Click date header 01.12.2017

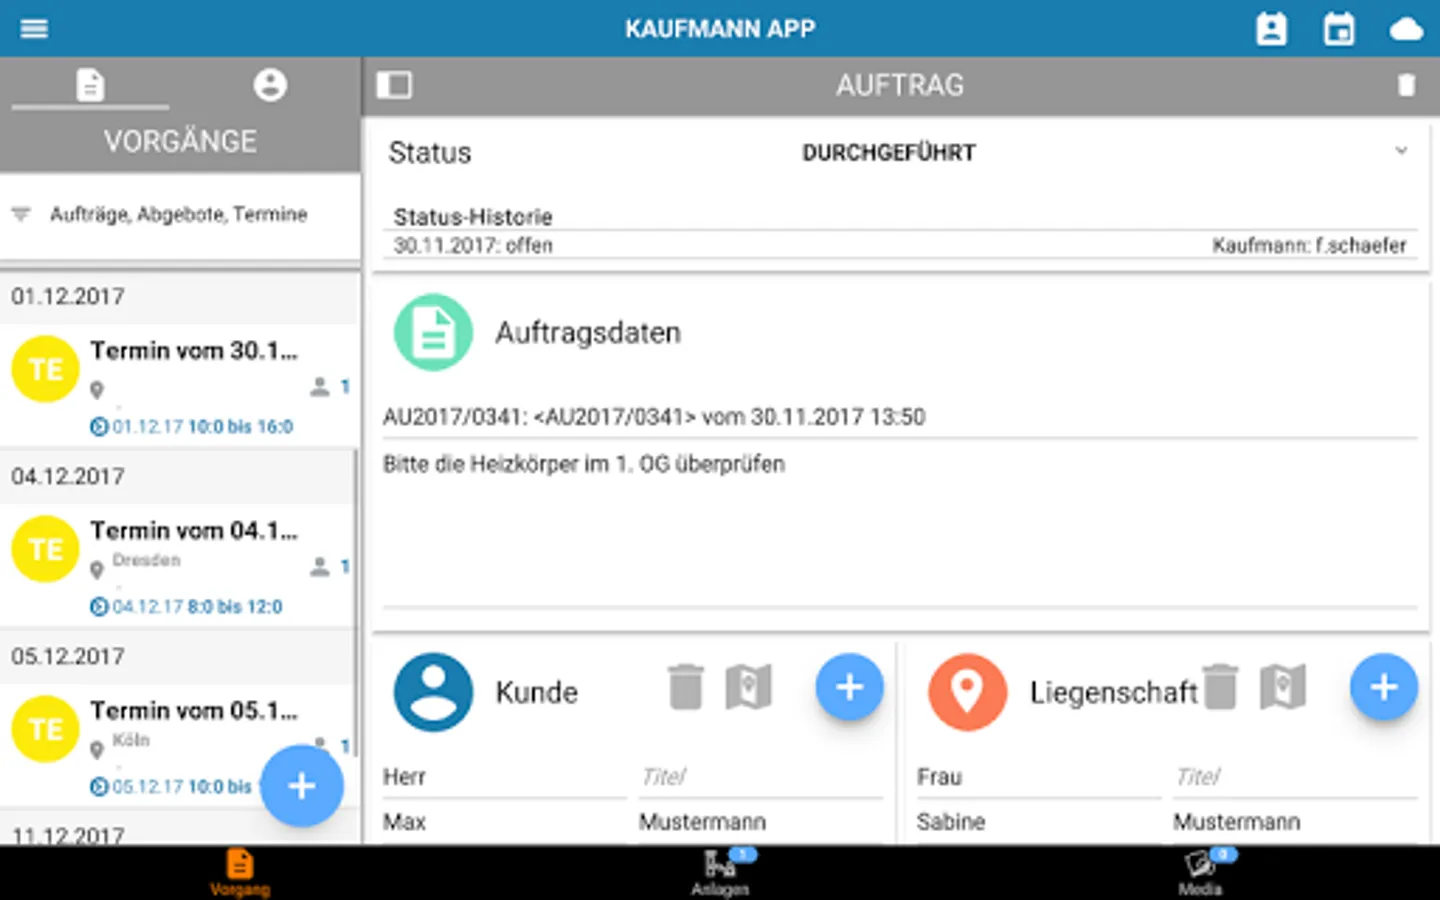pos(68,297)
